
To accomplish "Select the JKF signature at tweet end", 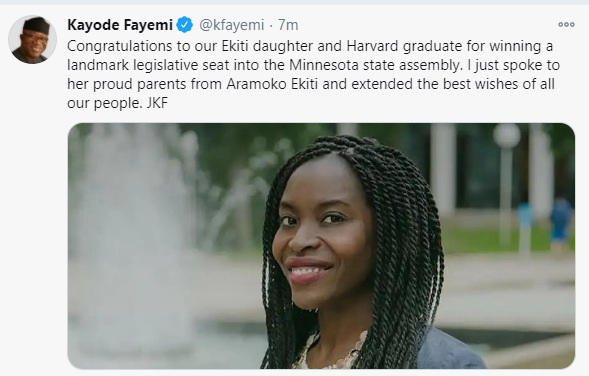I will [157, 103].
